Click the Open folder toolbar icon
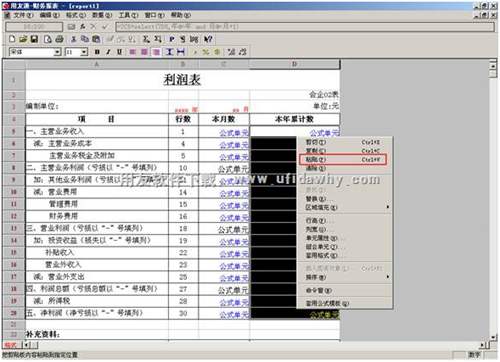500x362 pixels. coord(23,39)
